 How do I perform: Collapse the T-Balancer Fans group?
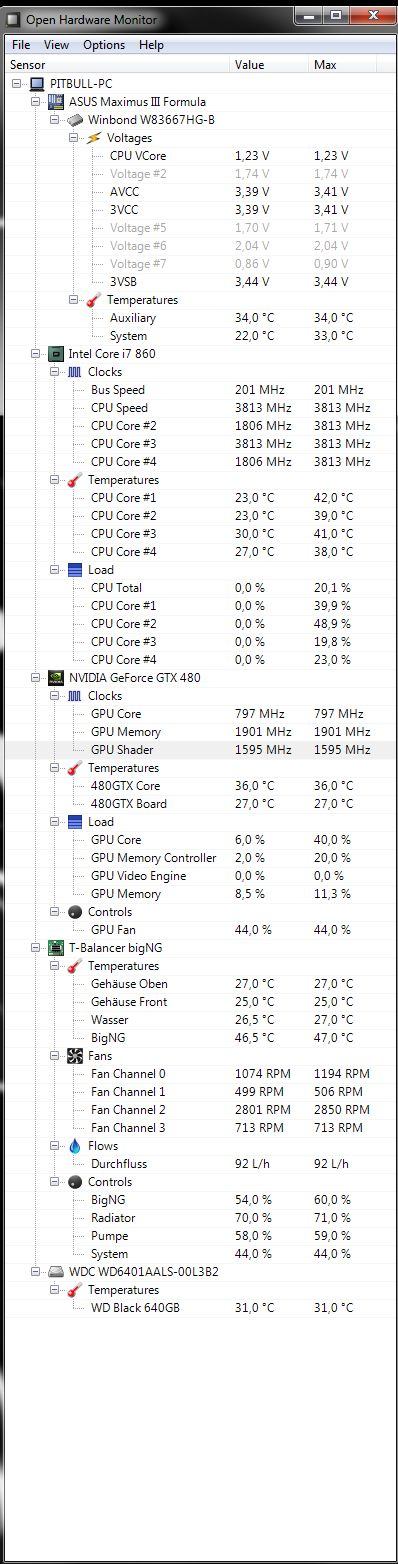(55, 1056)
